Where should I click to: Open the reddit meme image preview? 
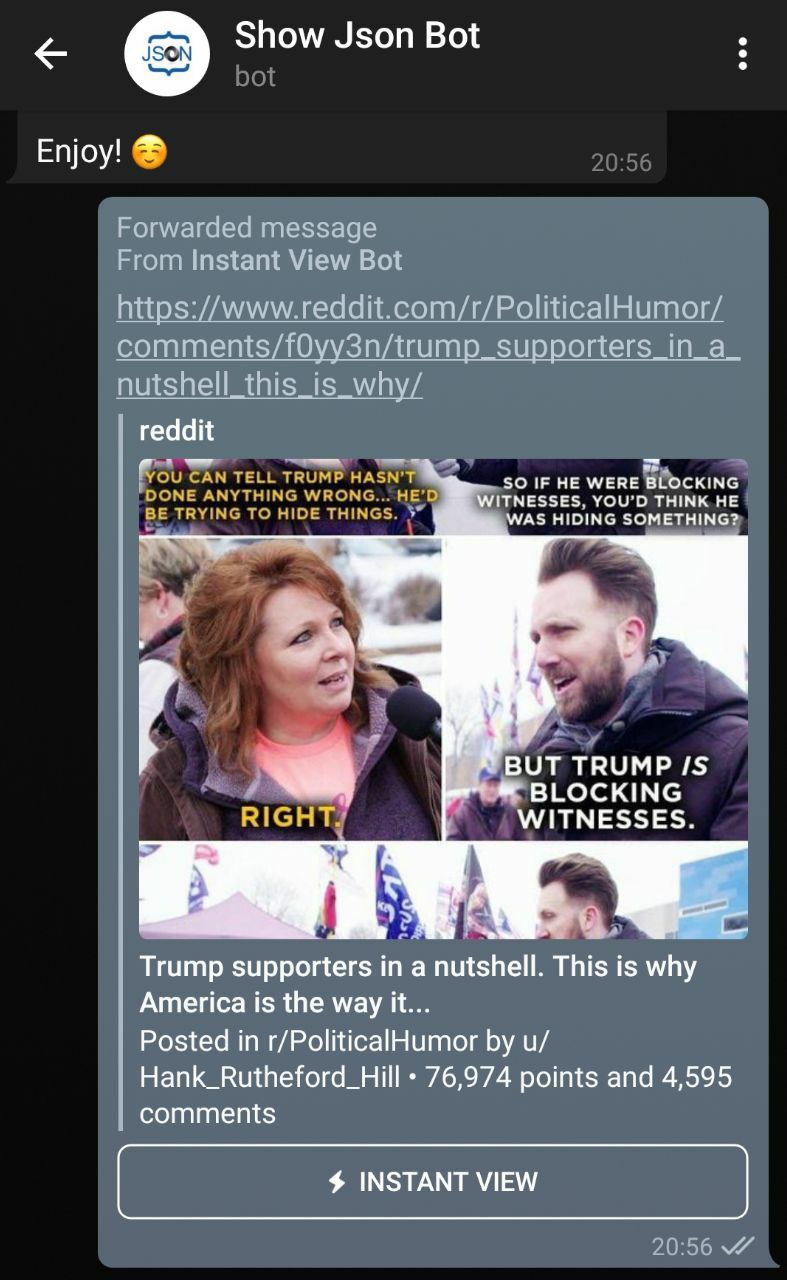[443, 699]
